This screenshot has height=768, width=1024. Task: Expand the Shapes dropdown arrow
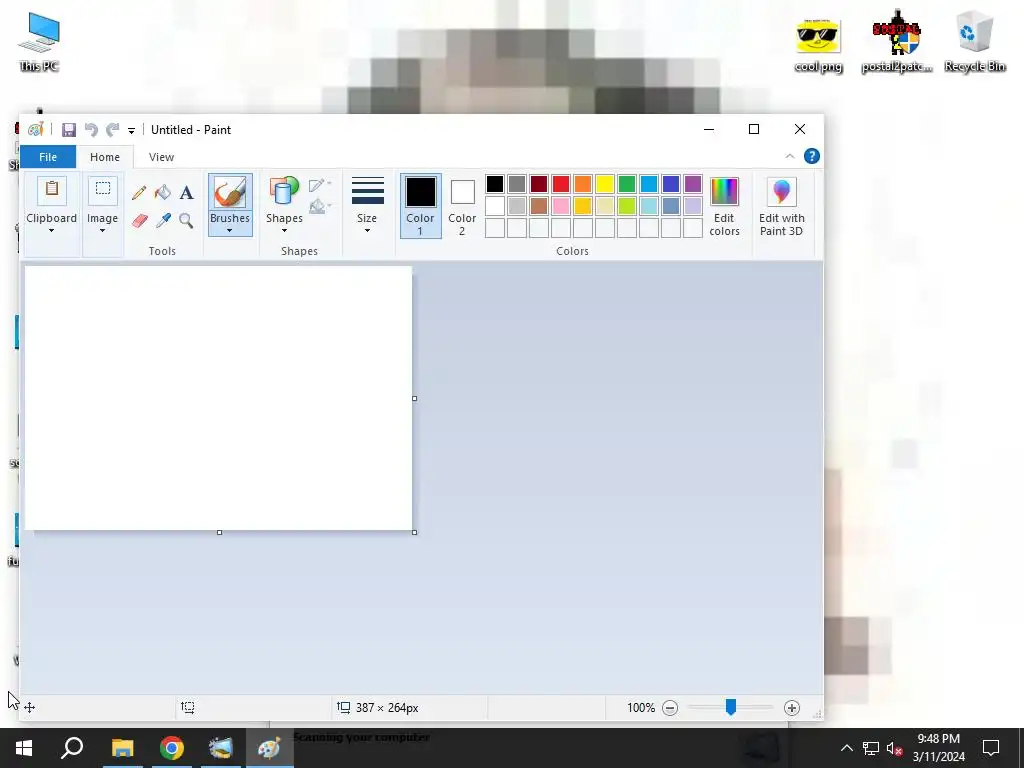click(284, 231)
